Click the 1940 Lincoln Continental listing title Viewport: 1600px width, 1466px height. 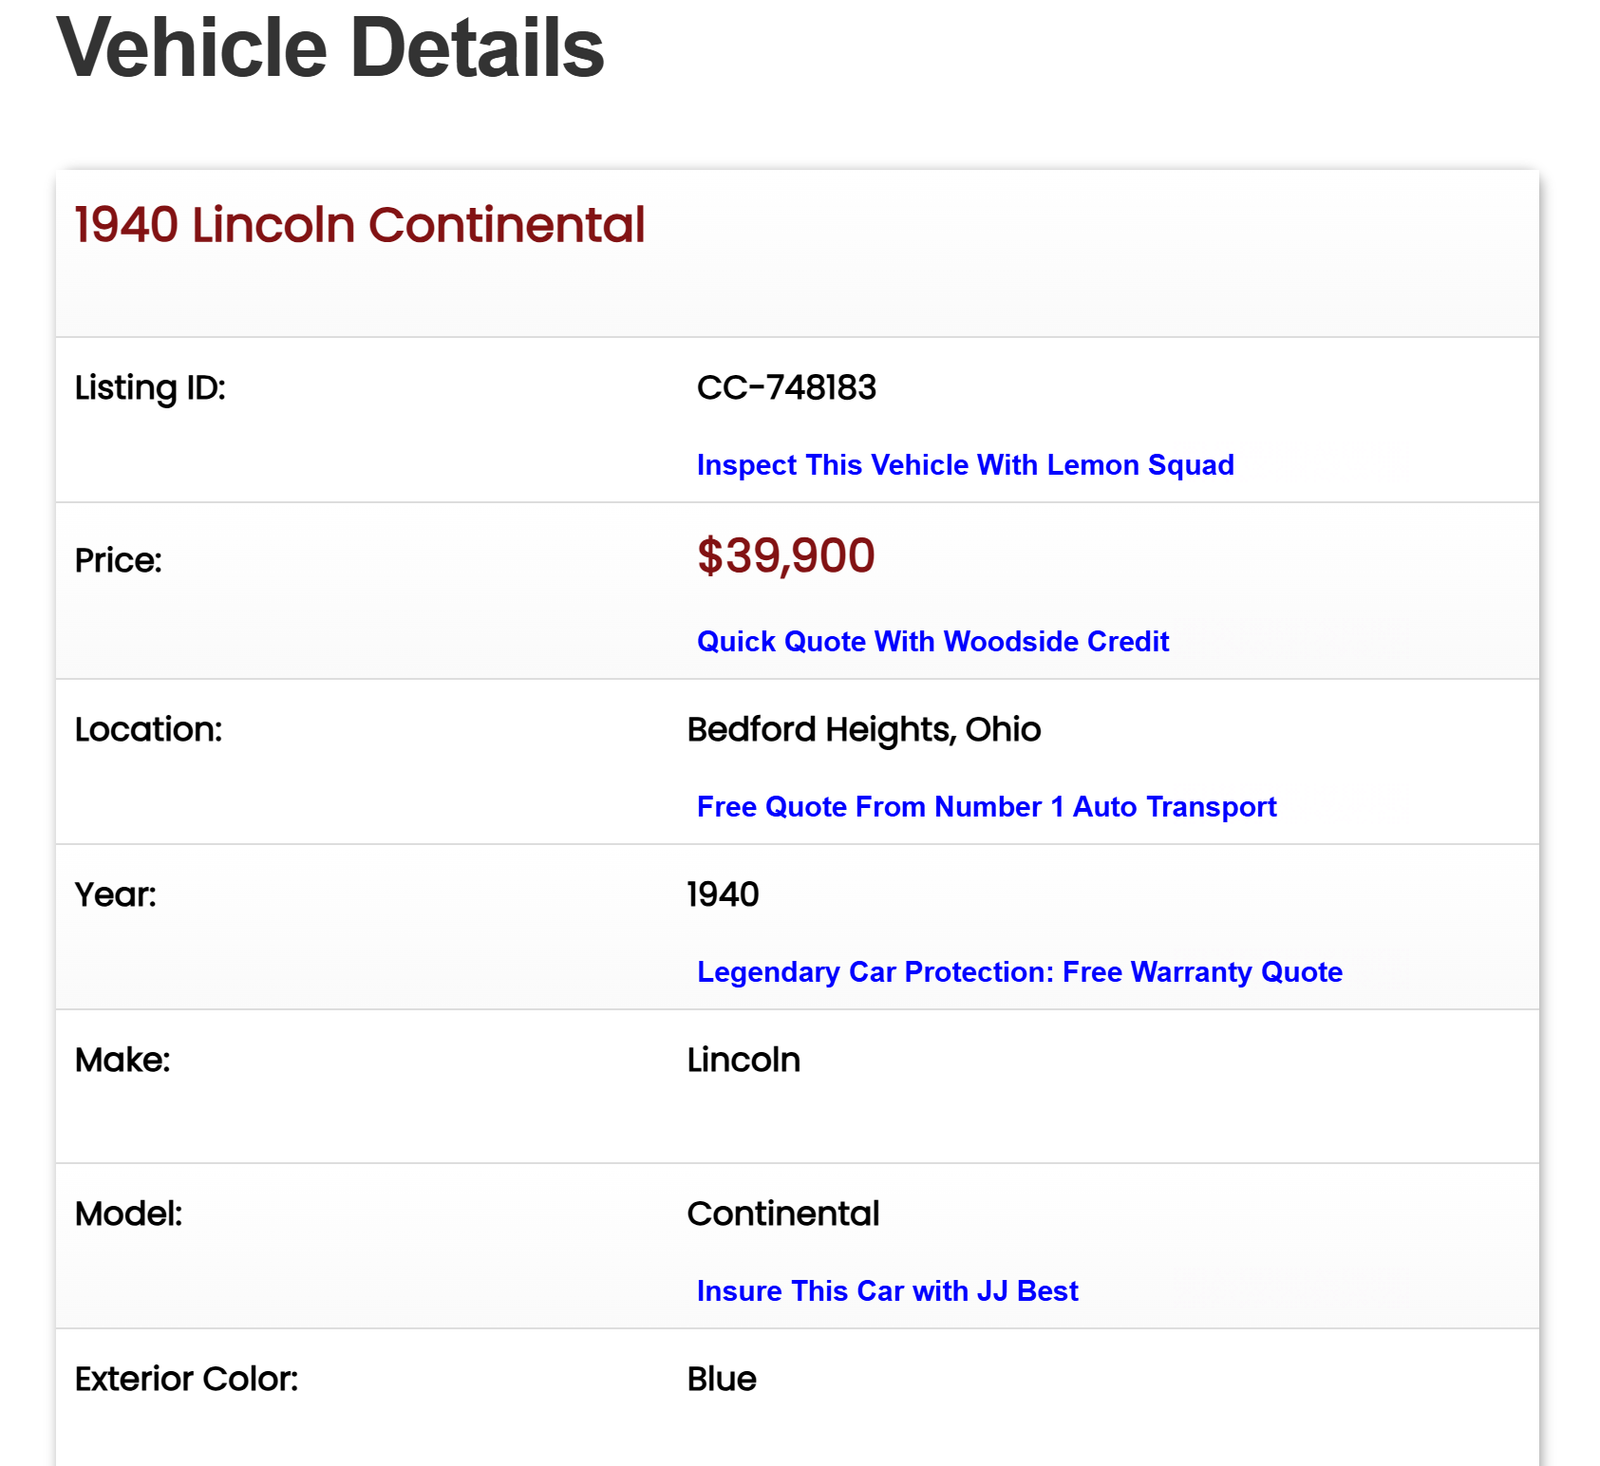(360, 225)
